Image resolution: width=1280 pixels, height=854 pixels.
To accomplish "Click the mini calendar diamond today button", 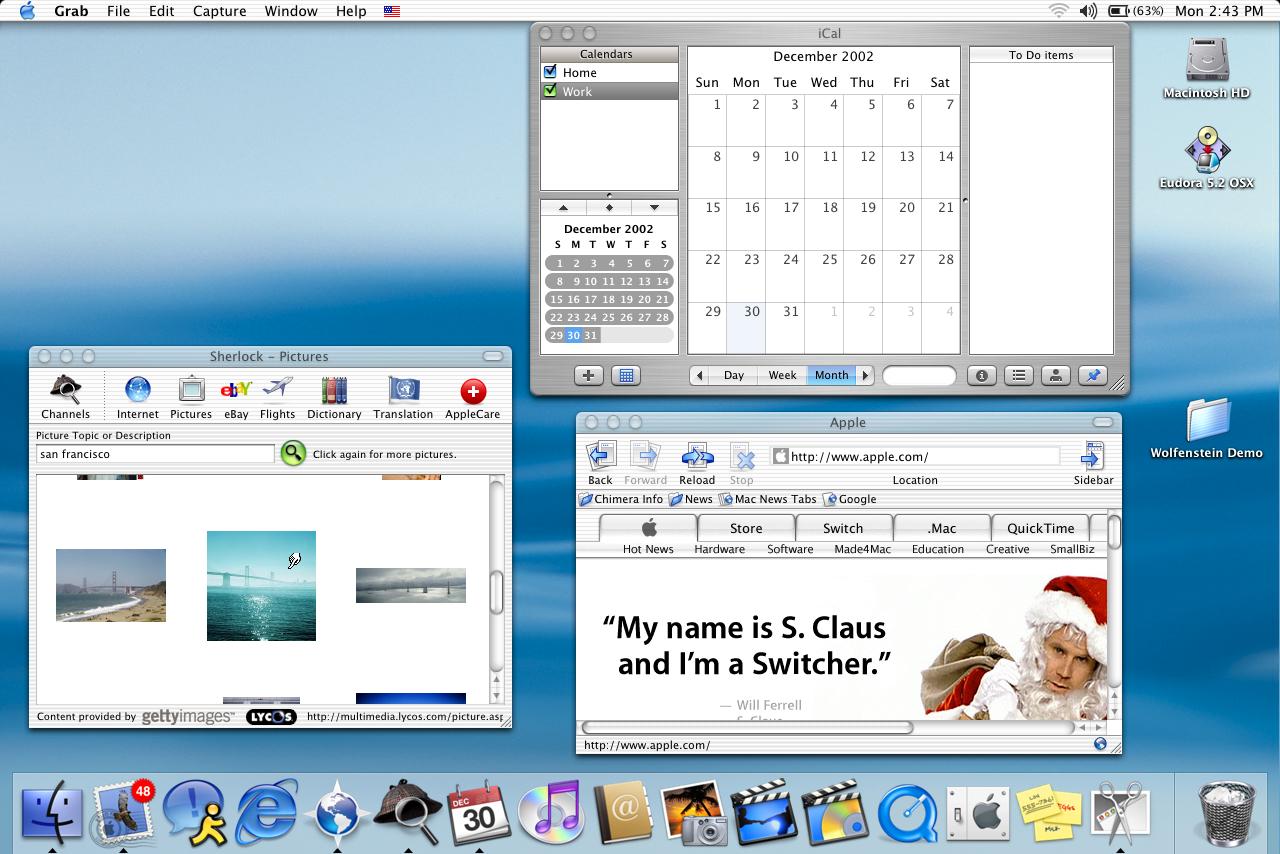I will [609, 208].
